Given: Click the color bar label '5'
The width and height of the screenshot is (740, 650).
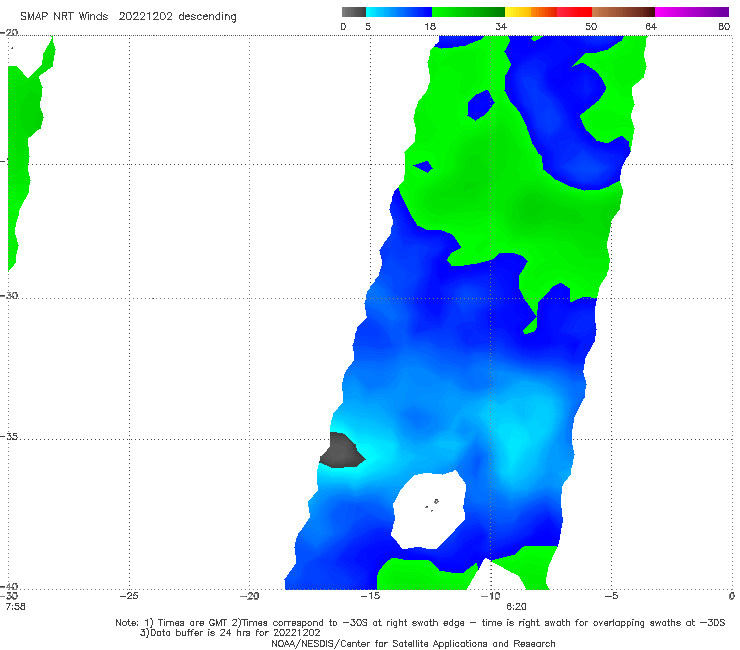Looking at the screenshot, I should click(368, 26).
